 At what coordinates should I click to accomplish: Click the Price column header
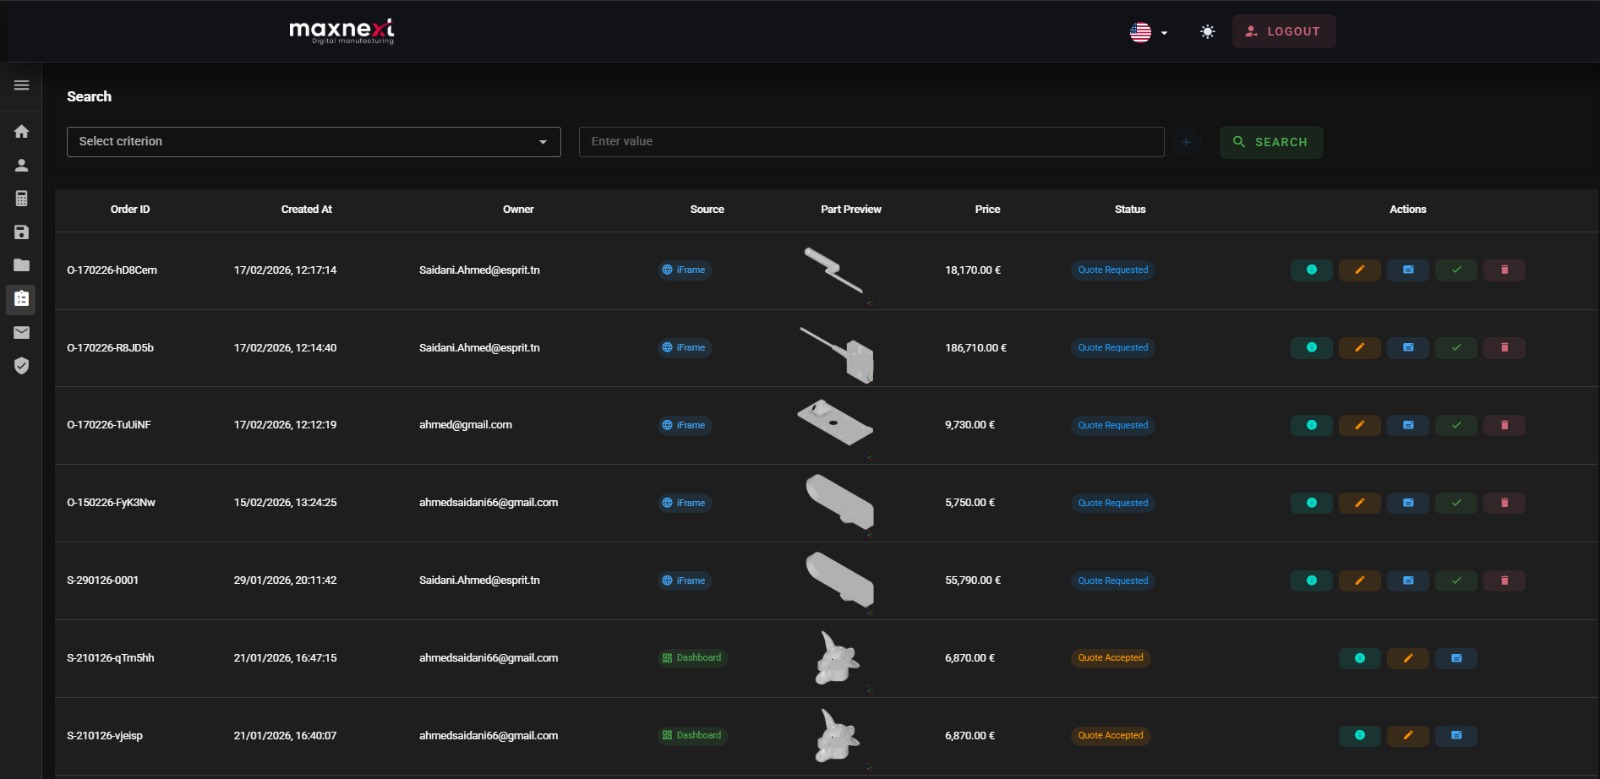point(987,209)
